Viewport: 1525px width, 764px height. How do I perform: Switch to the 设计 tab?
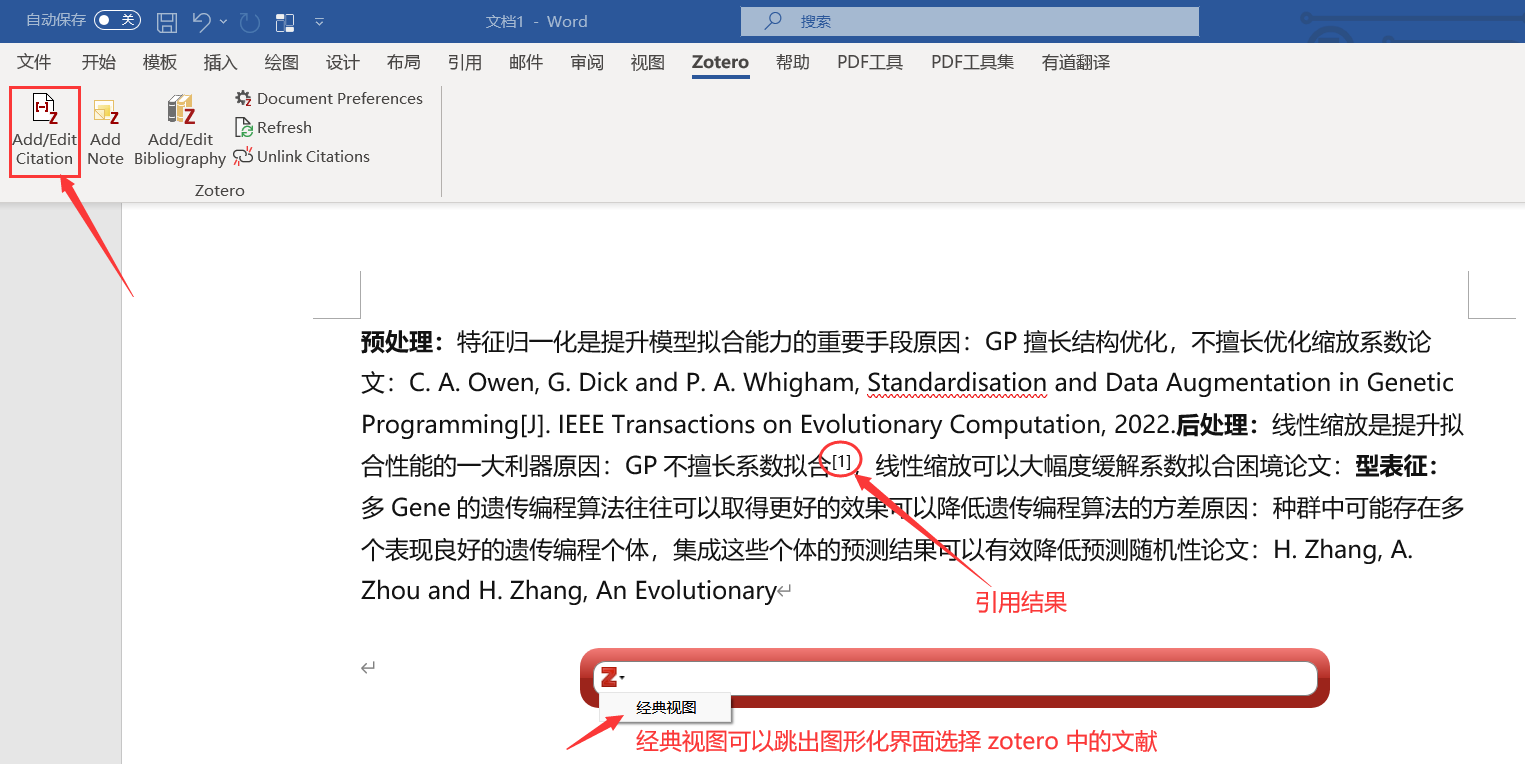tap(343, 62)
